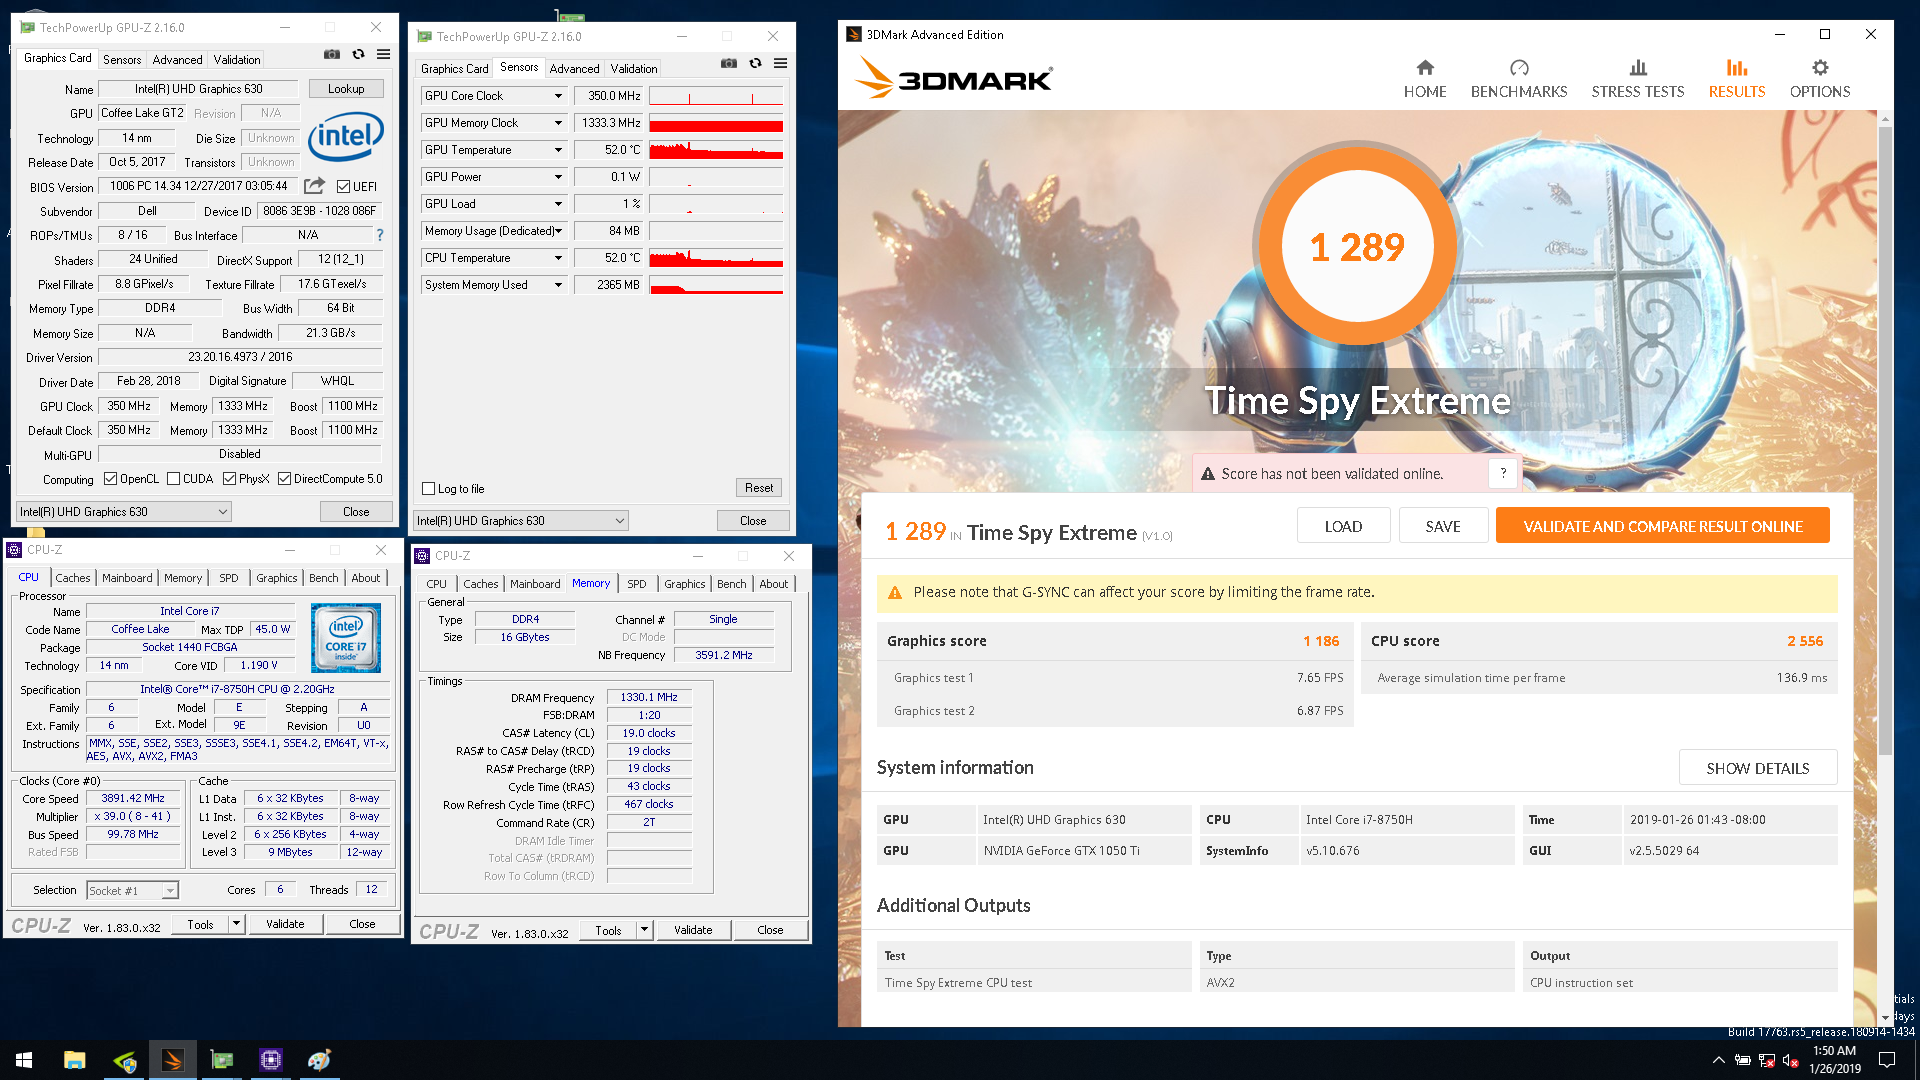This screenshot has height=1080, width=1920.
Task: Refresh the GPU-Z Sensors window
Action: pos(755,63)
